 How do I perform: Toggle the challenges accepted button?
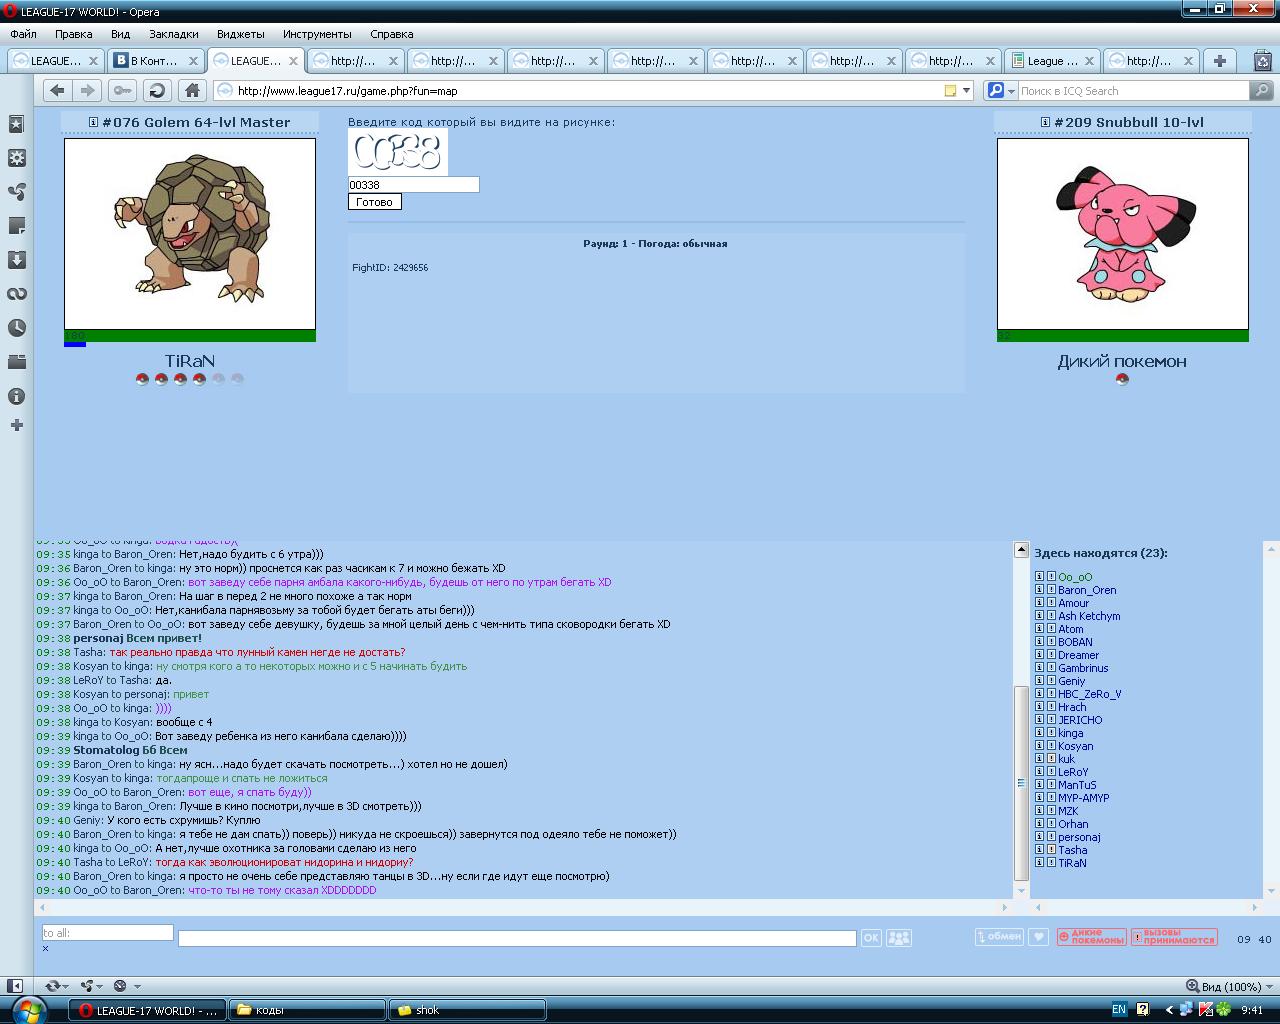pyautogui.click(x=1174, y=937)
